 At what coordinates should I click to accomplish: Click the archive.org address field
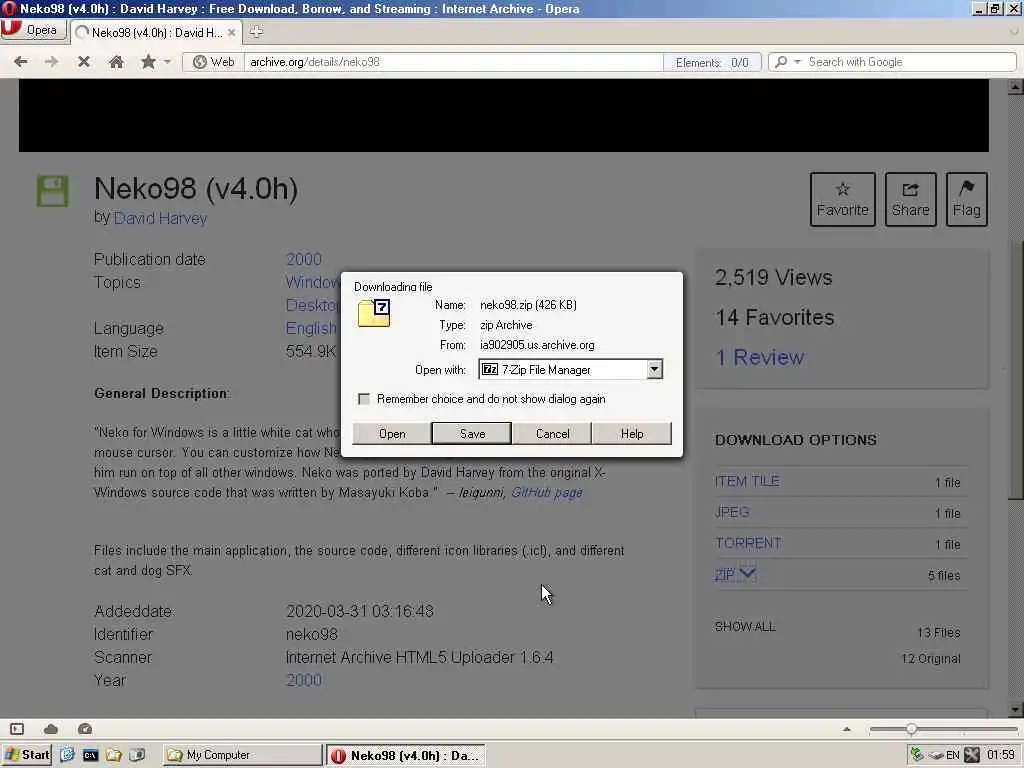(453, 62)
